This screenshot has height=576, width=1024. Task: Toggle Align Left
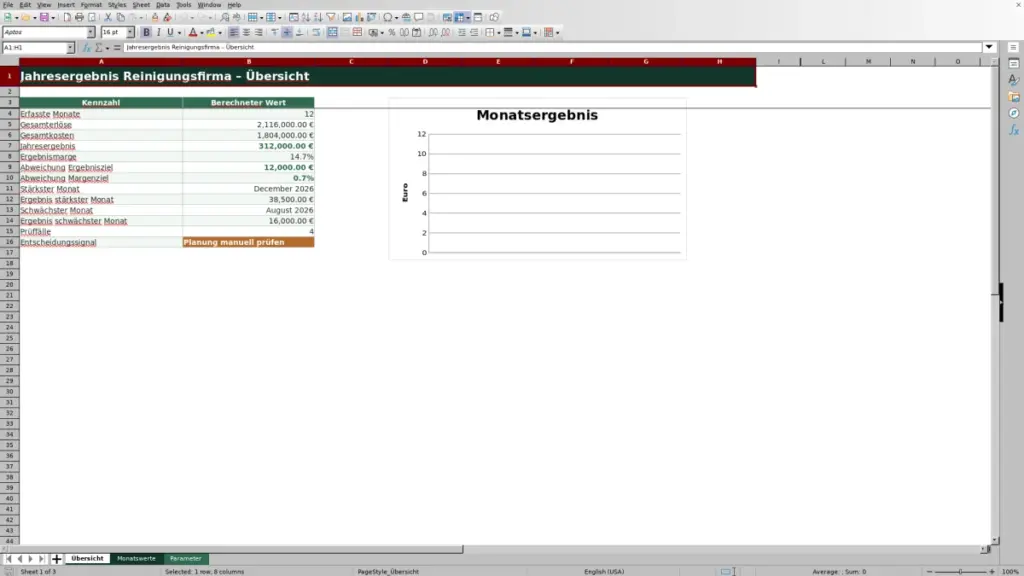point(233,32)
